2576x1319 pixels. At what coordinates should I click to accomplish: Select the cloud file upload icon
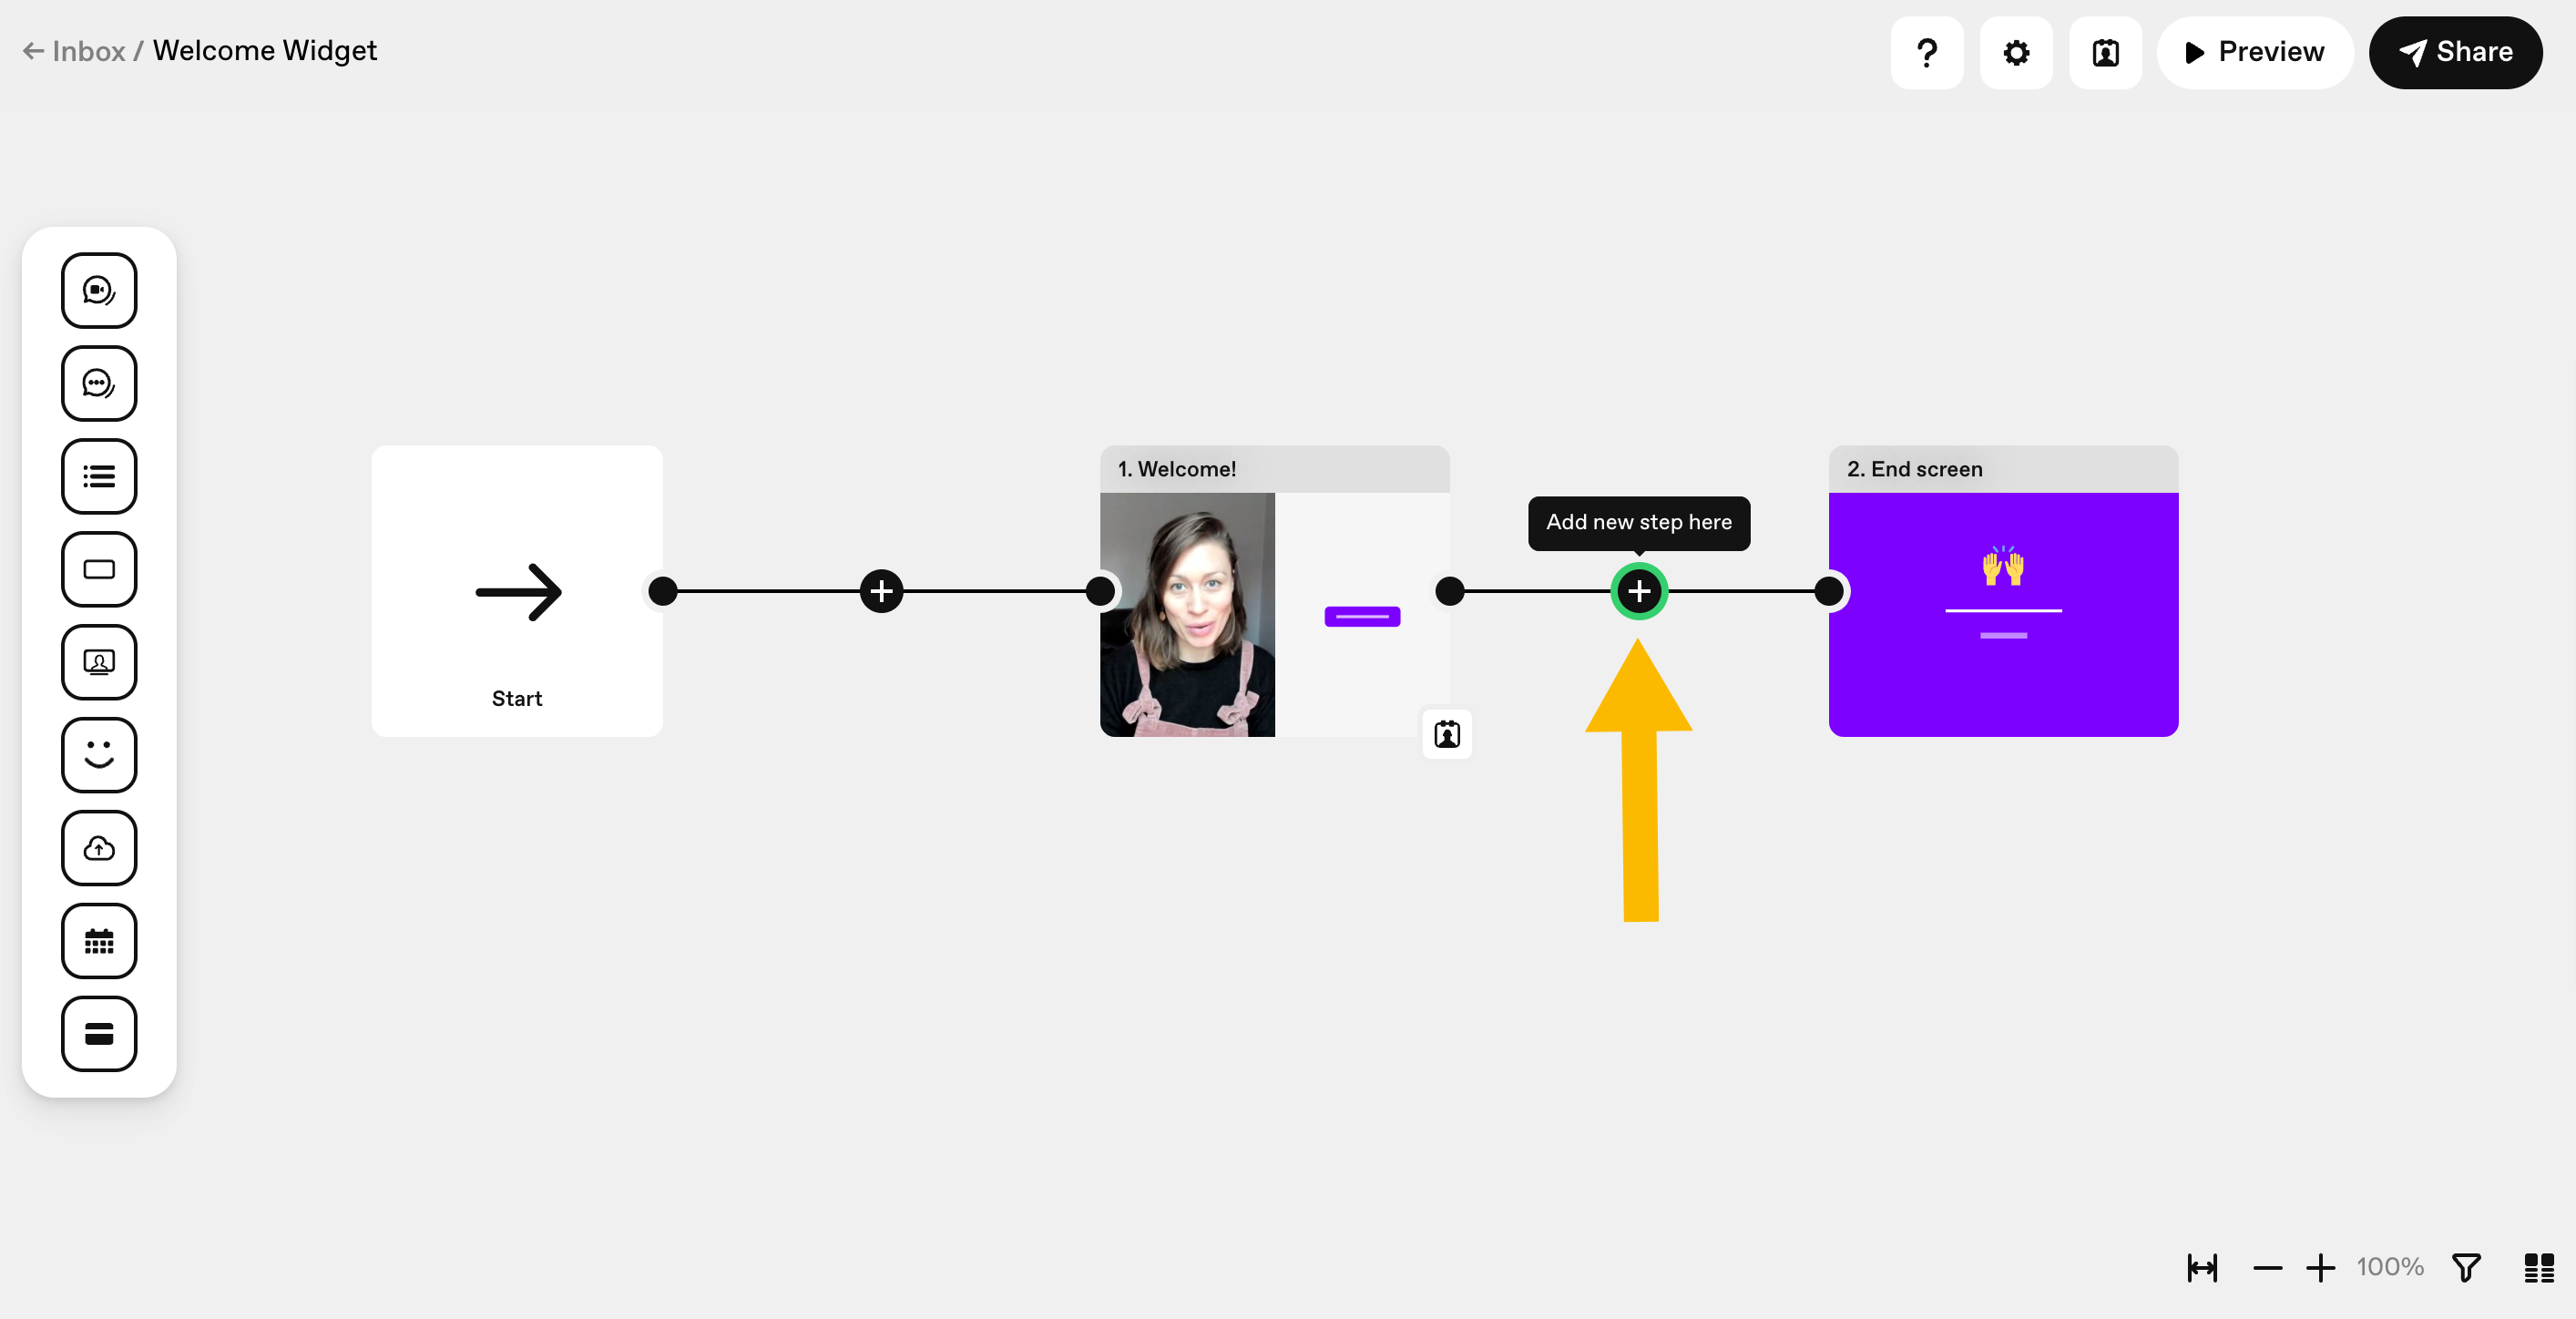tap(99, 848)
